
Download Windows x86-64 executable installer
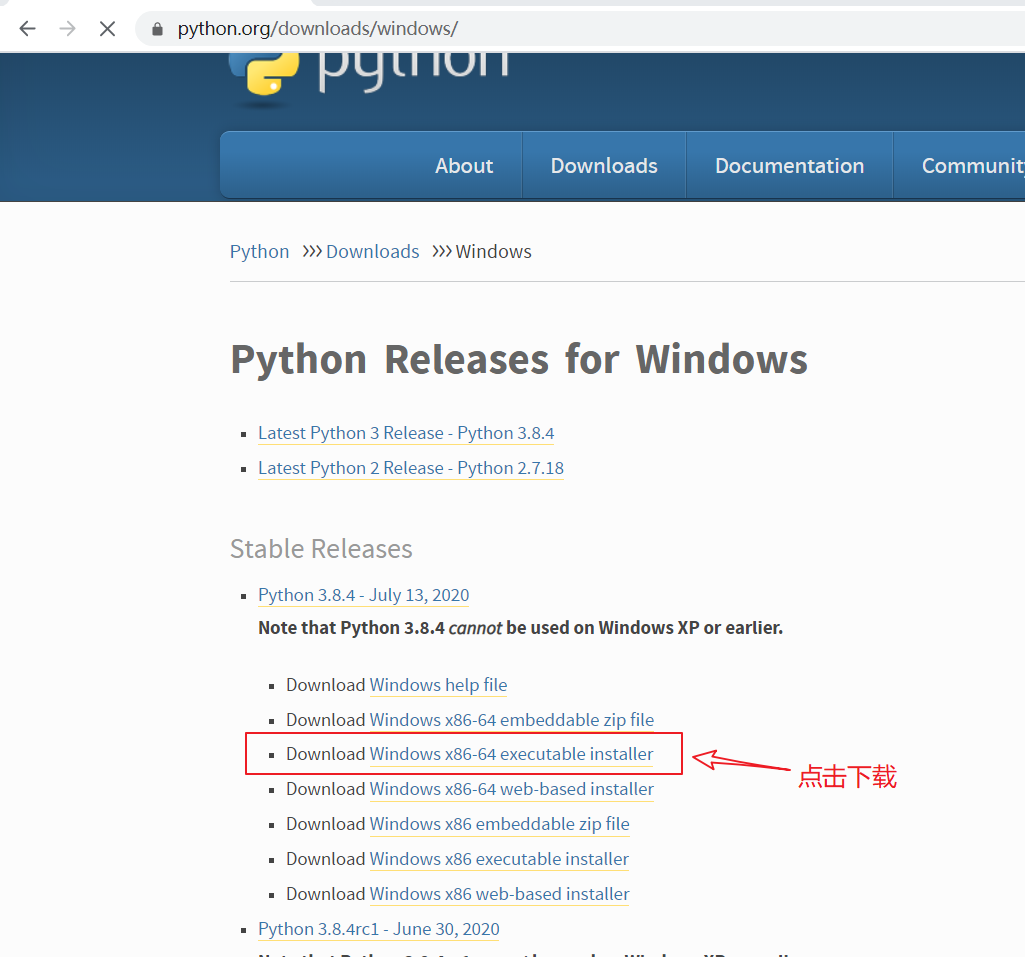click(x=511, y=754)
